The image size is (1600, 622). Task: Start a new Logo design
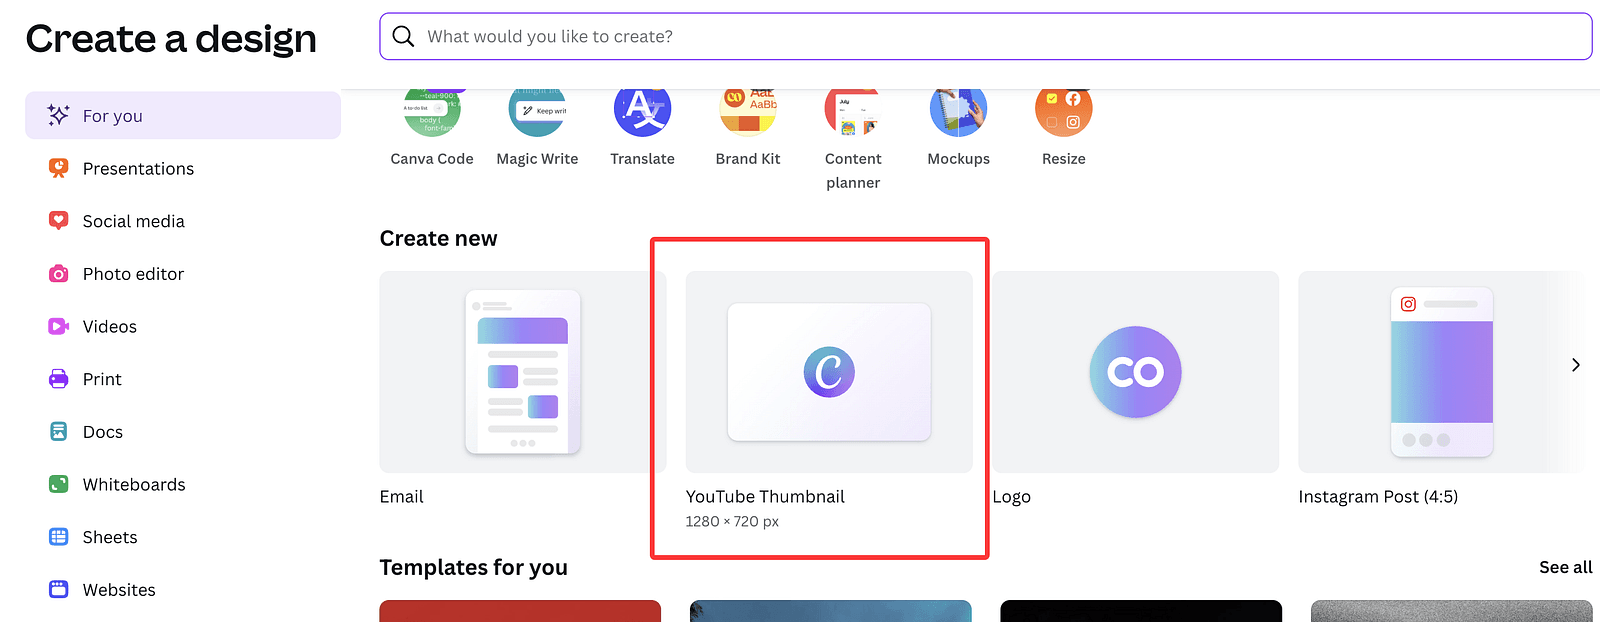coord(1135,372)
